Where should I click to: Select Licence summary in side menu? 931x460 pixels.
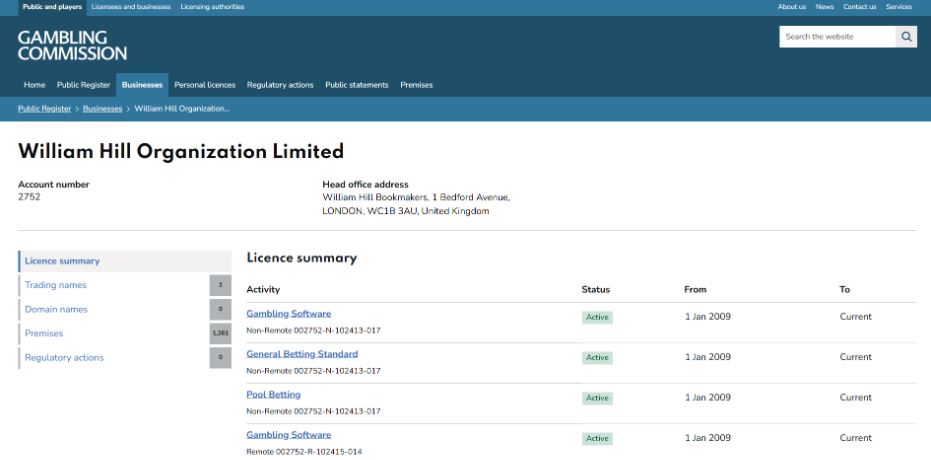[x=125, y=261]
